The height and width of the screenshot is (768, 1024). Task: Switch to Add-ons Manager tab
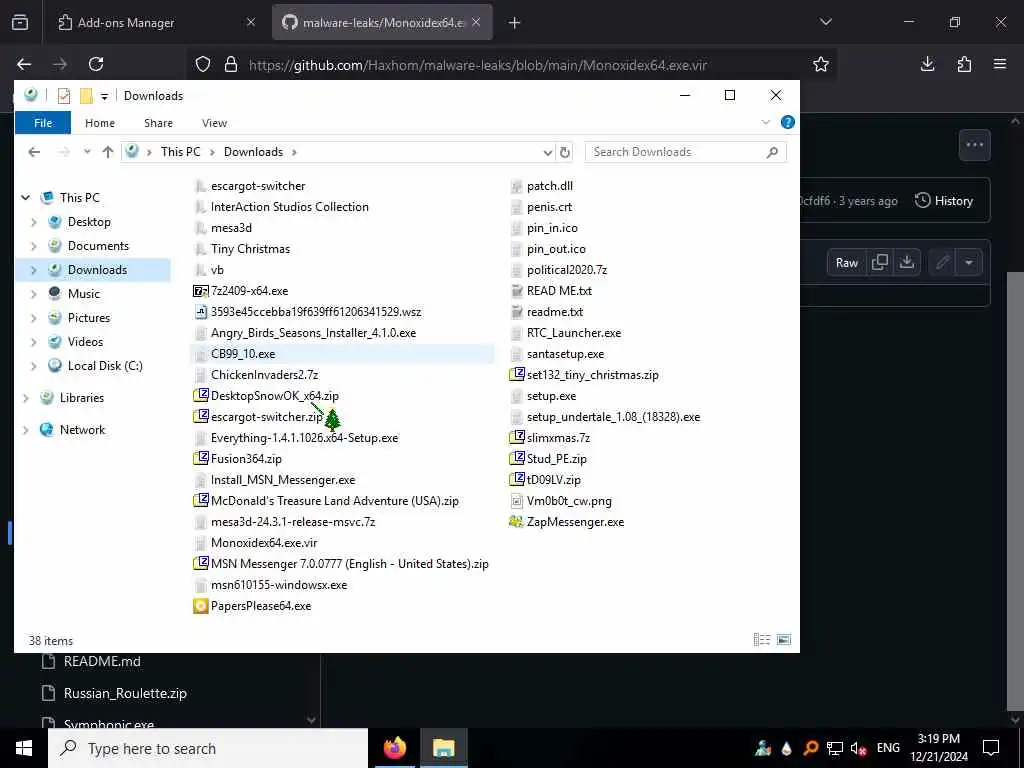click(x=157, y=22)
